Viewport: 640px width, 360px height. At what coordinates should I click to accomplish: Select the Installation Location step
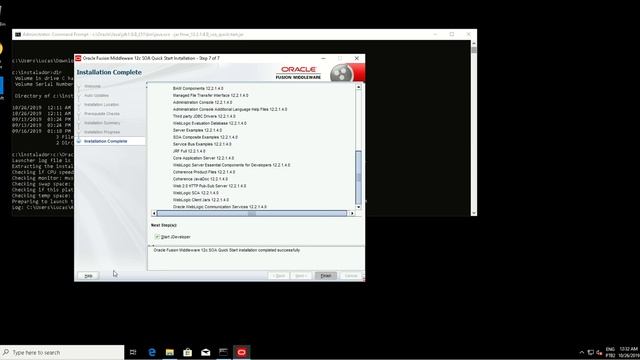coord(101,104)
